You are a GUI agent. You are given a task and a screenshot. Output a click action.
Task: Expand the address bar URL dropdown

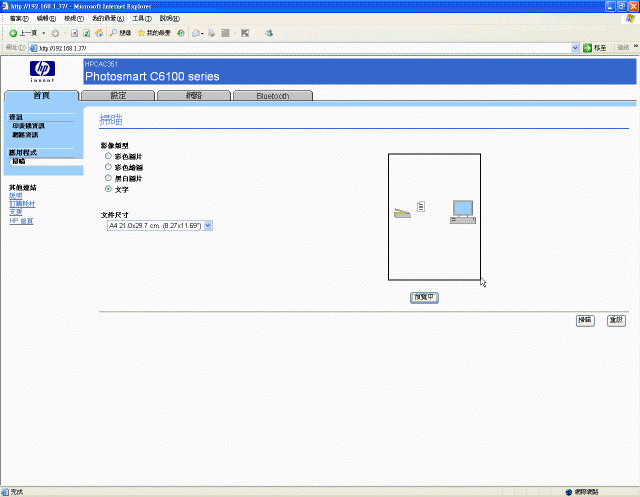(575, 48)
